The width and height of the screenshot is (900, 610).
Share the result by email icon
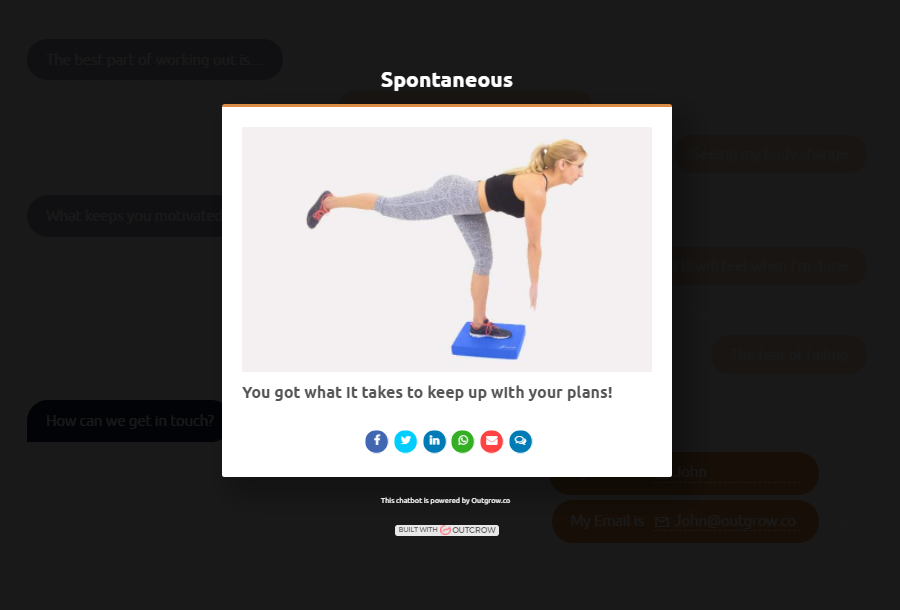coord(491,441)
